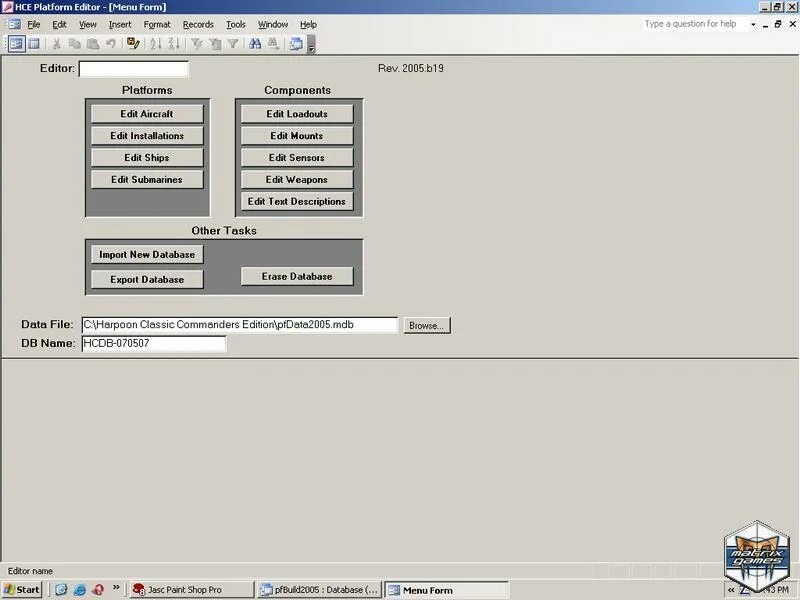Screen dimensions: 800x600
Task: Expand the system tray chevron
Action: click(731, 590)
